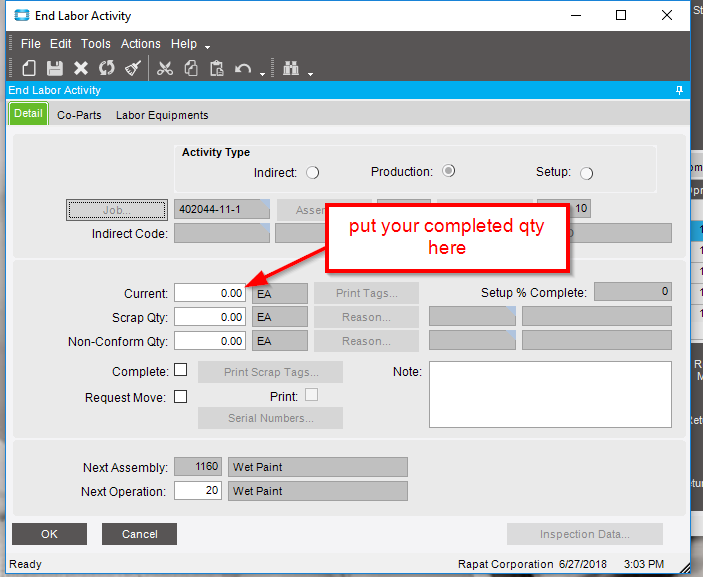The width and height of the screenshot is (703, 577).
Task: Click the window resize grip corner
Action: pos(684,568)
